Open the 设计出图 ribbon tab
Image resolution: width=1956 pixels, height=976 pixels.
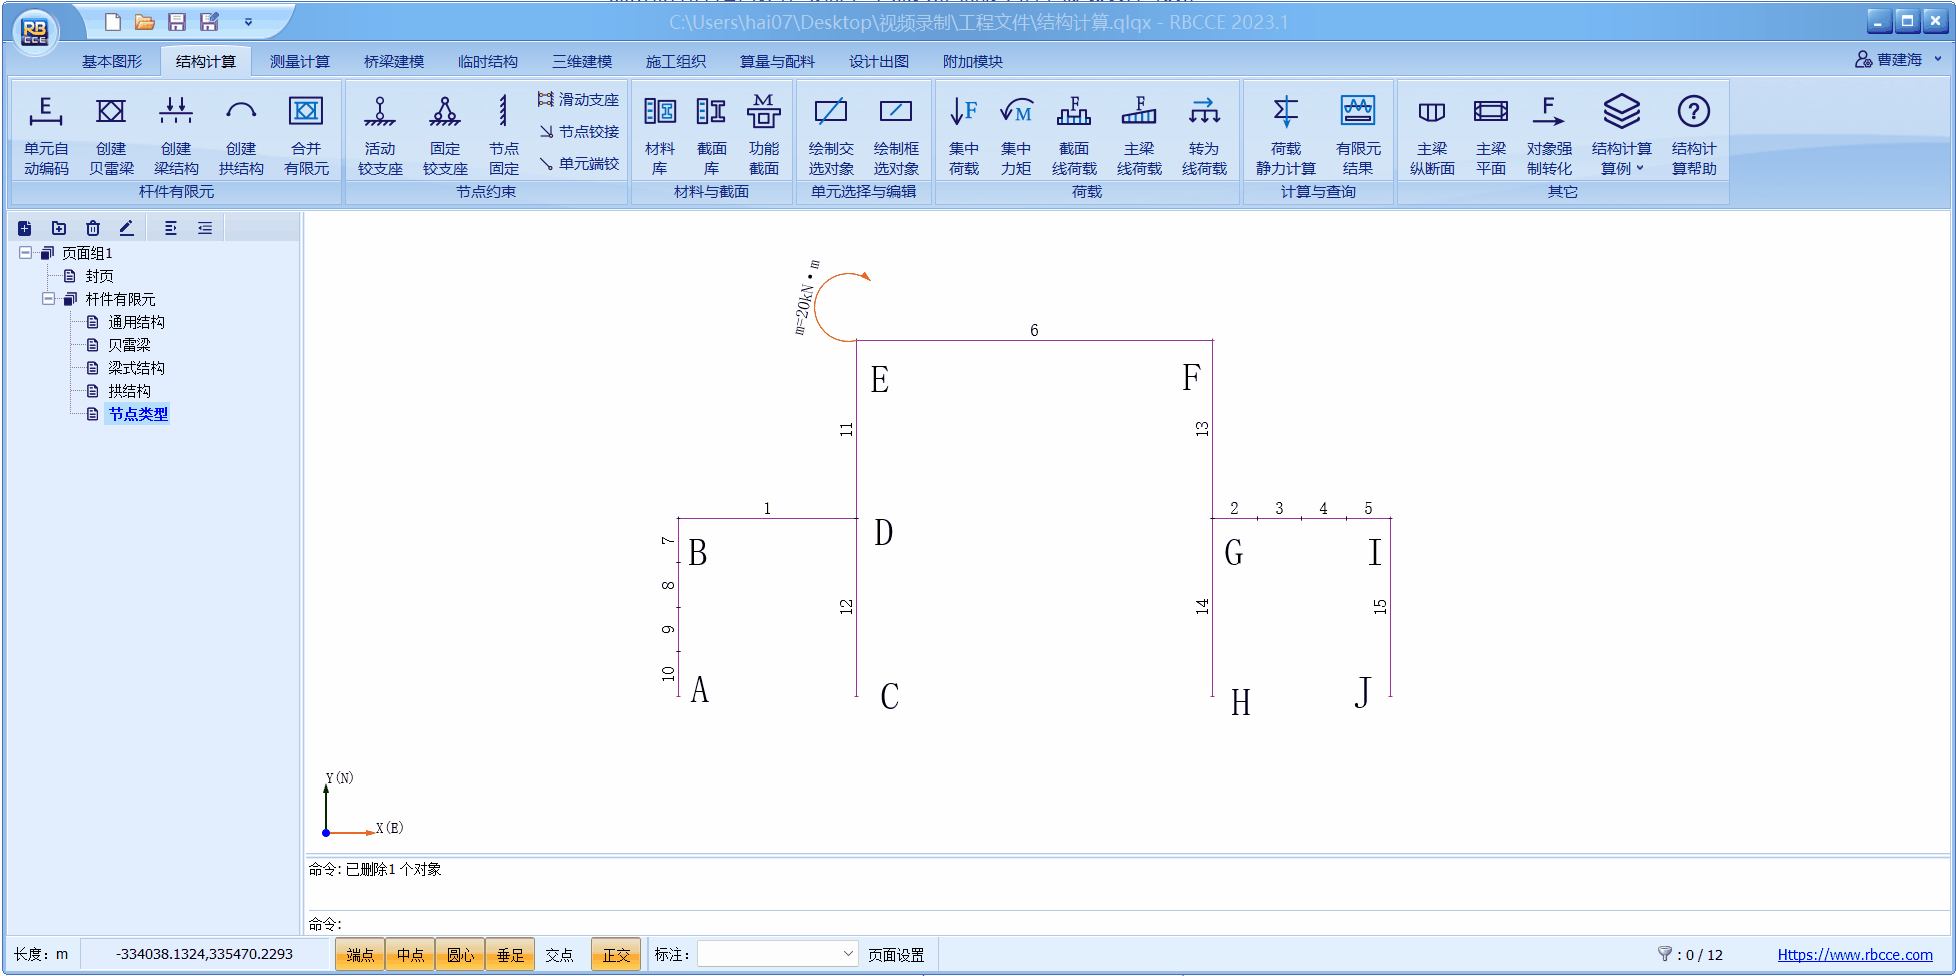878,61
